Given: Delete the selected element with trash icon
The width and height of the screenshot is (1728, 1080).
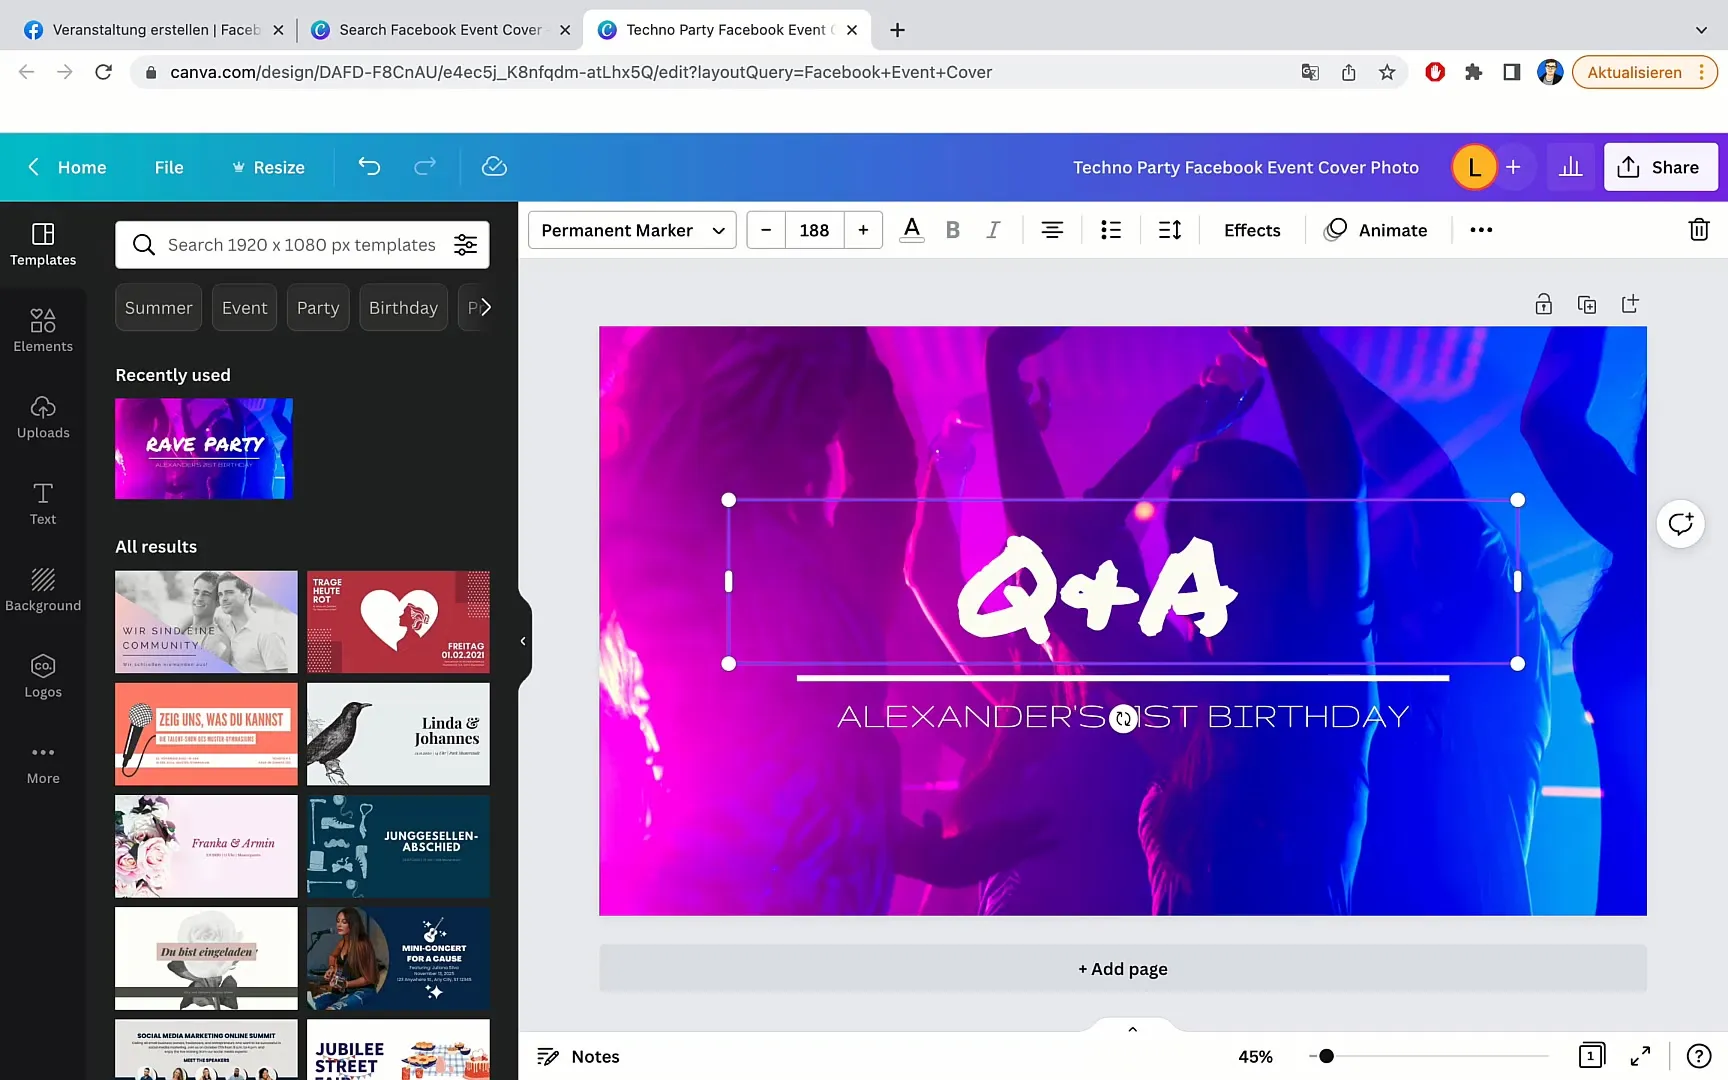Looking at the screenshot, I should [x=1699, y=230].
